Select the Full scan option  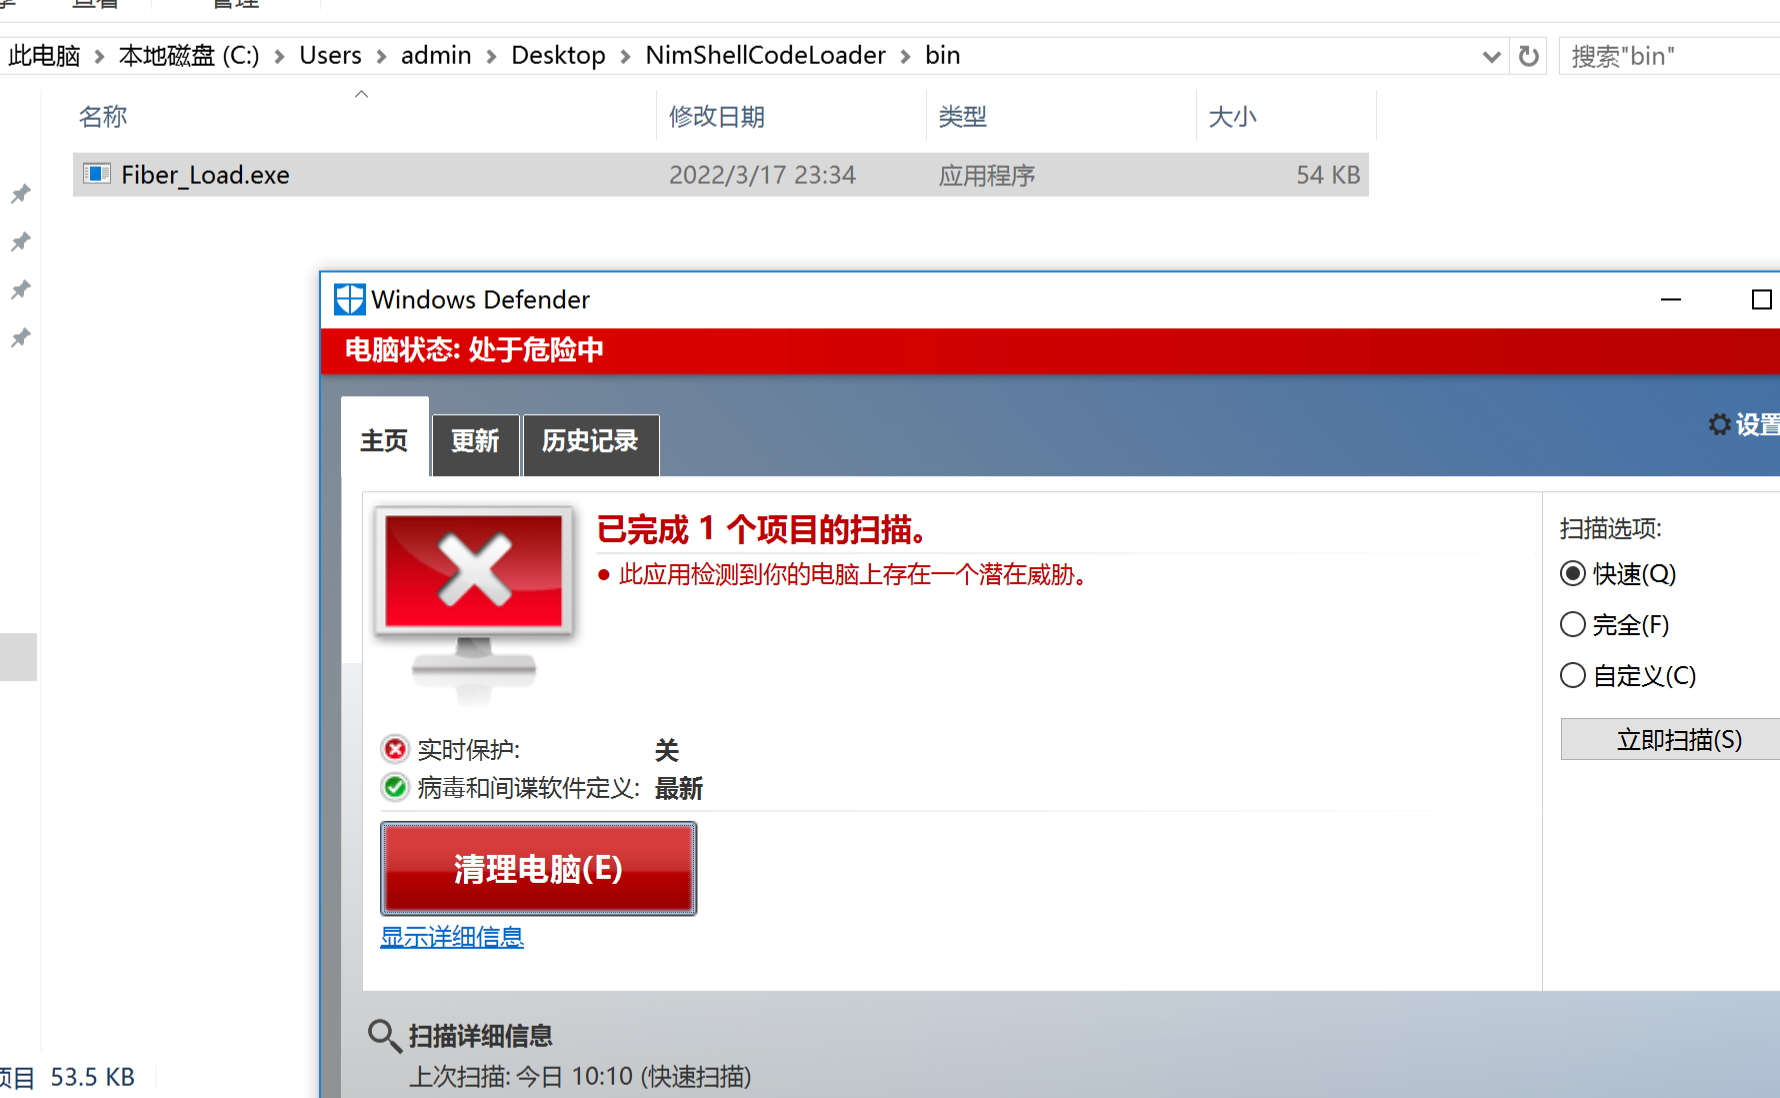point(1573,625)
